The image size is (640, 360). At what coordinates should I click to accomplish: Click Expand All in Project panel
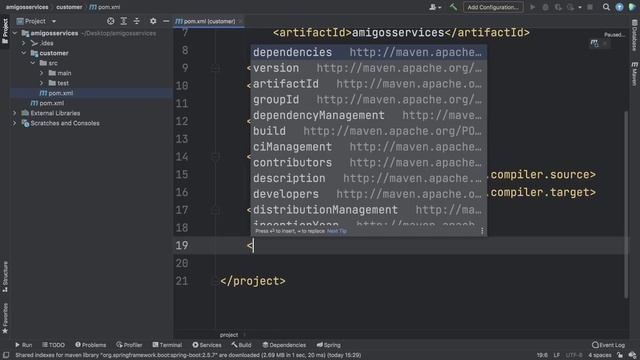124,21
